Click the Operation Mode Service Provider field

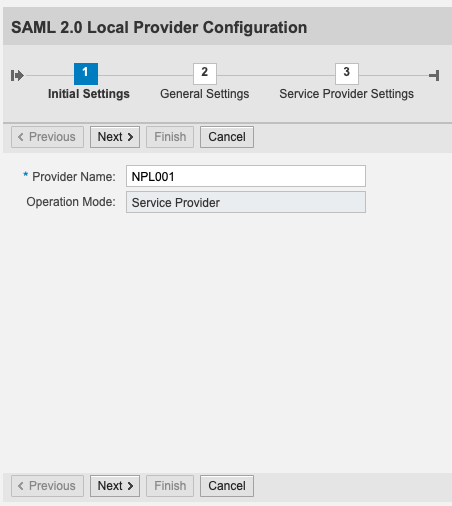[246, 202]
